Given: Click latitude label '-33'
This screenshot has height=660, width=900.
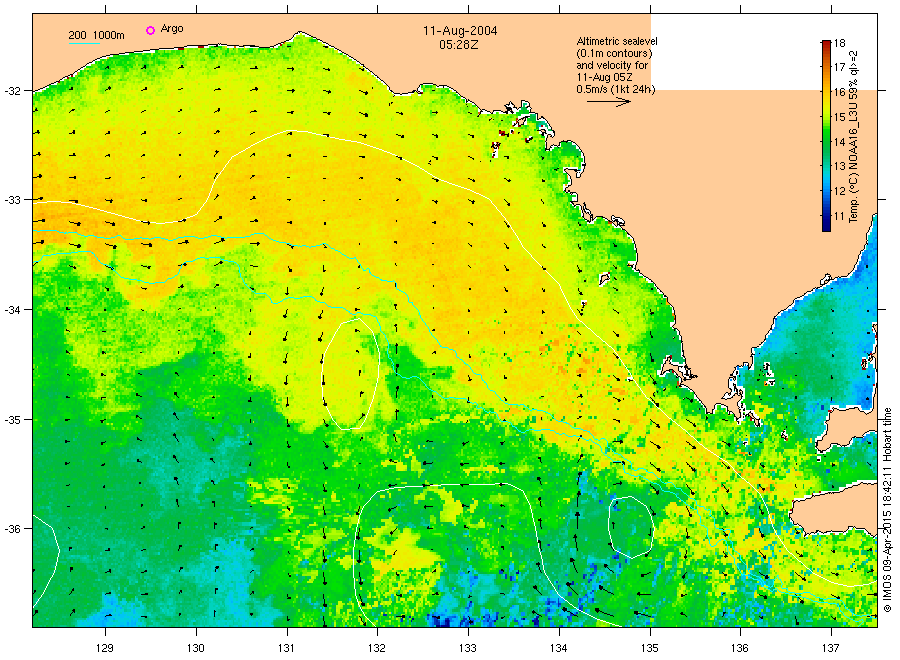Looking at the screenshot, I should click(13, 200).
